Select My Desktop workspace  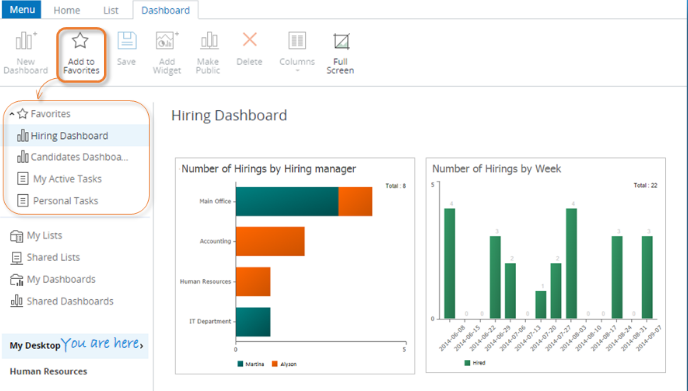point(75,345)
